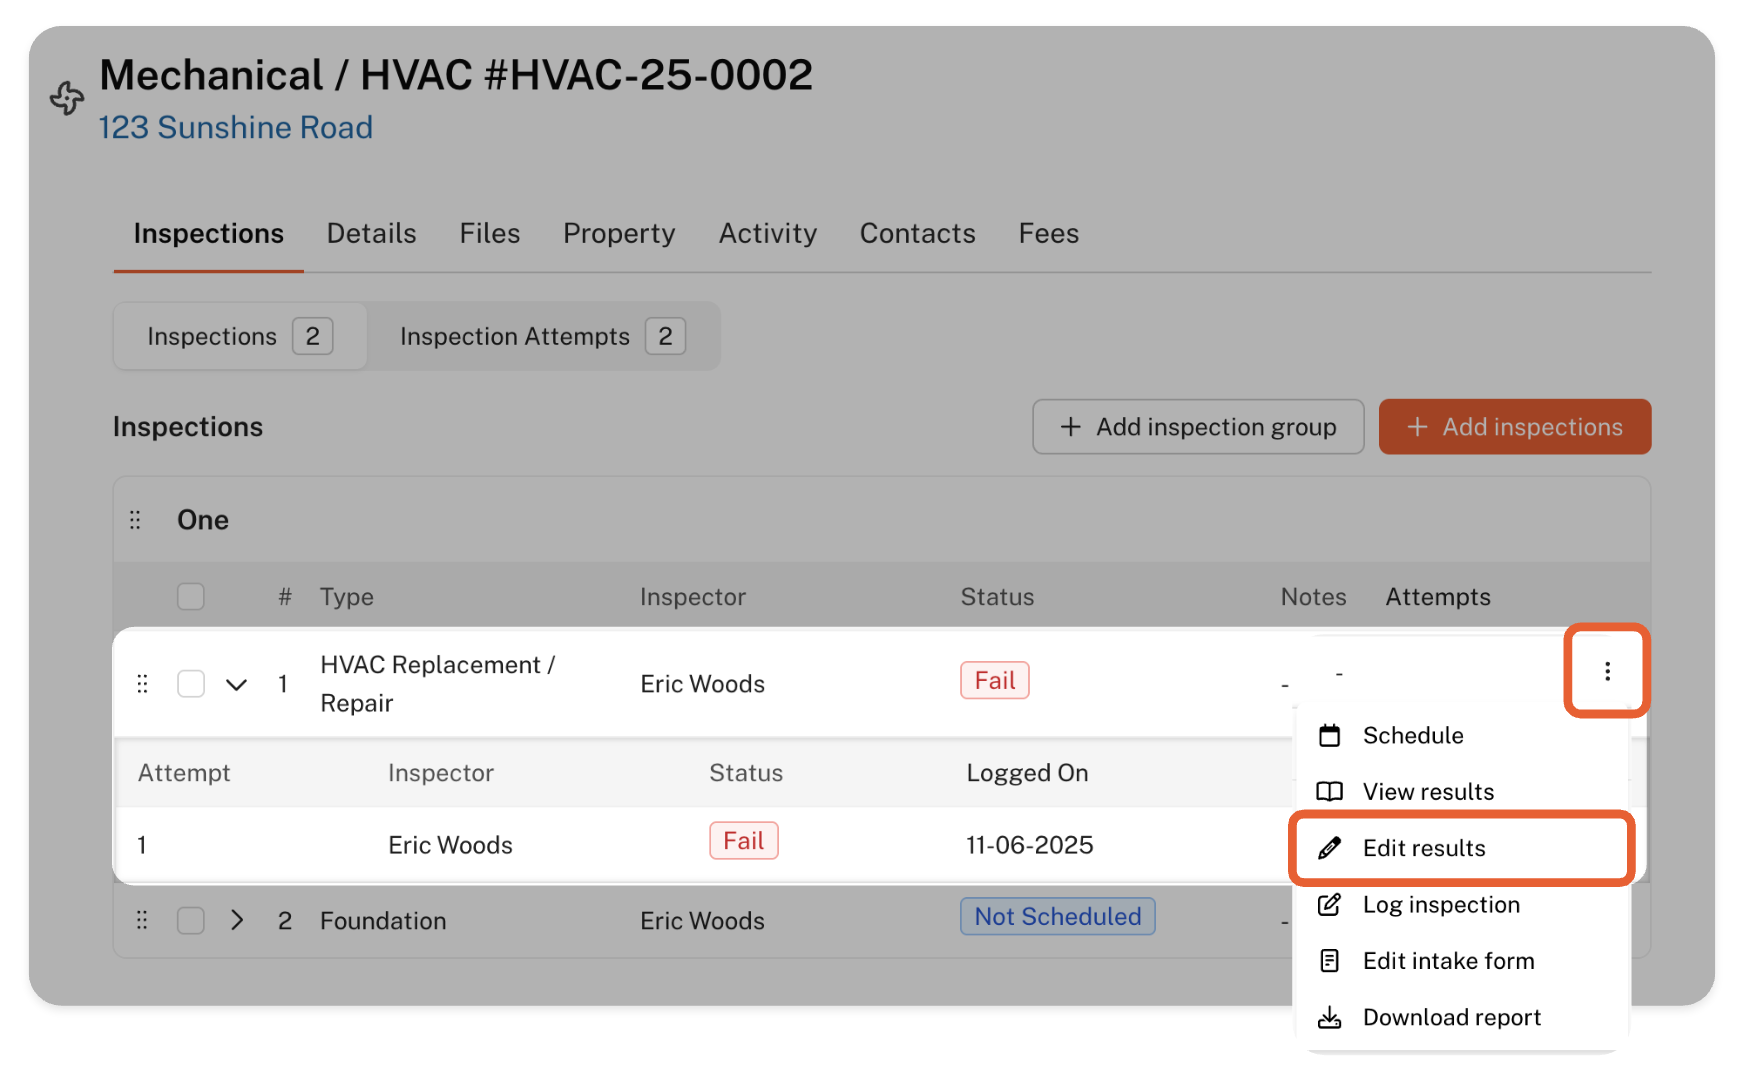Click the book icon for View results
The width and height of the screenshot is (1740, 1072).
pos(1329,792)
